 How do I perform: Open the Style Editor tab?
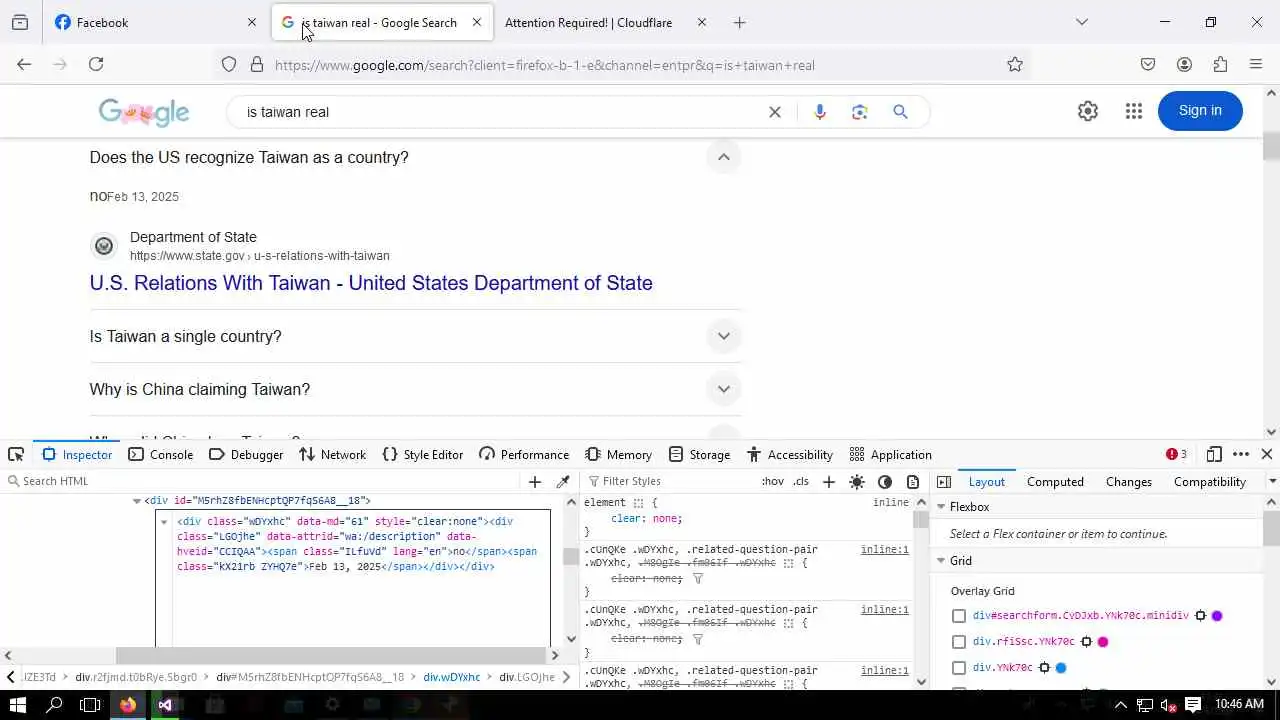pyautogui.click(x=423, y=455)
